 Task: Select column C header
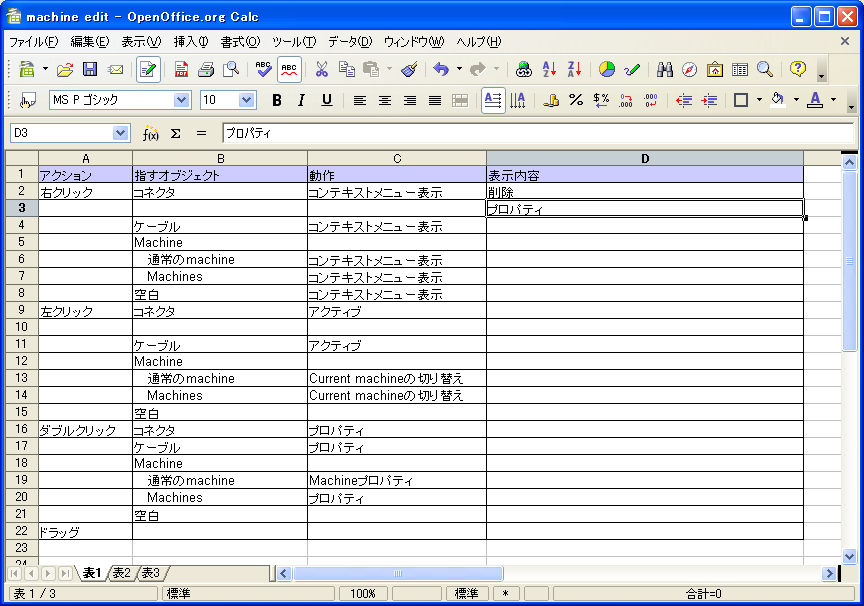(x=396, y=158)
